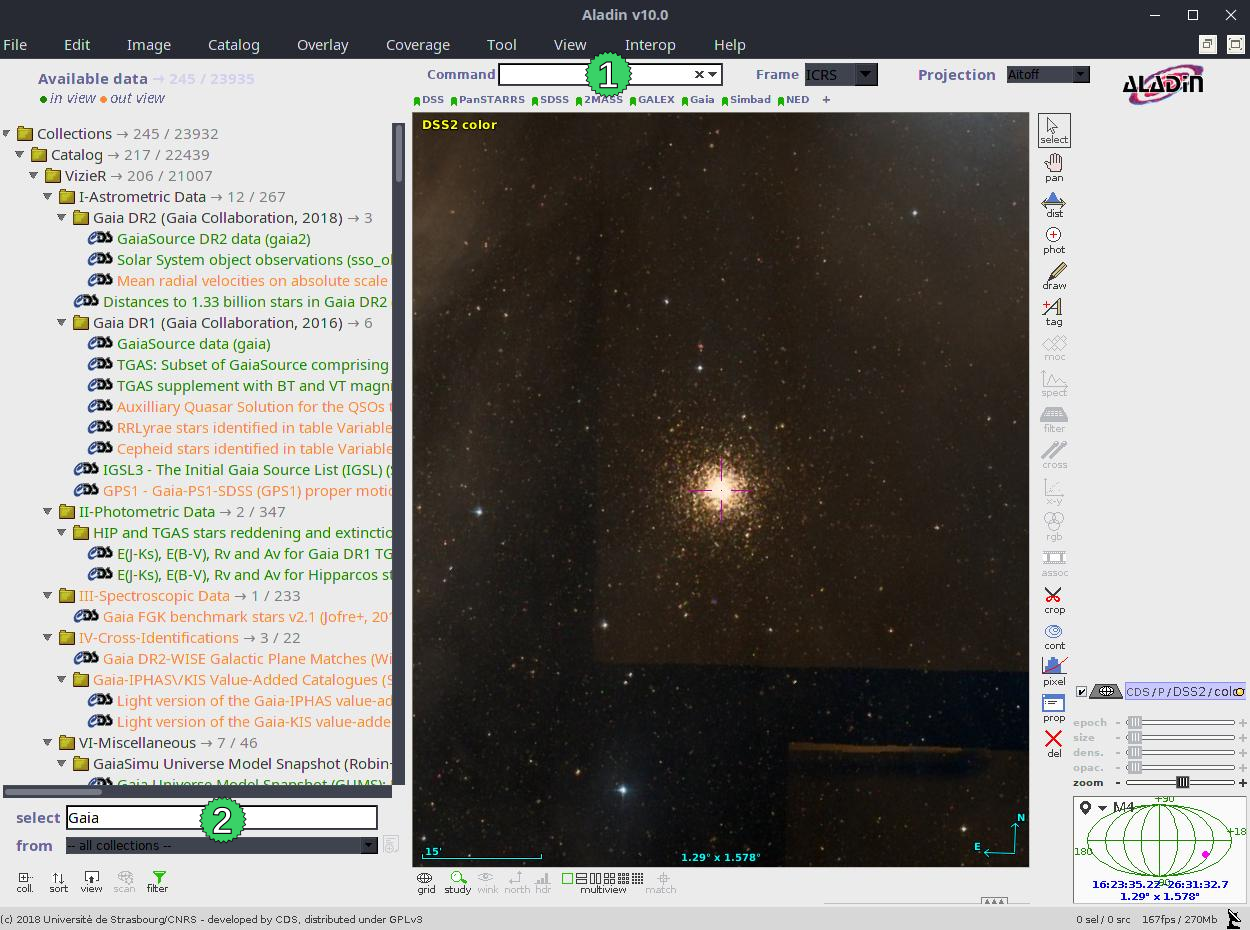Click the x-y calibration tool icon
This screenshot has height=930, width=1250.
(x=1054, y=492)
